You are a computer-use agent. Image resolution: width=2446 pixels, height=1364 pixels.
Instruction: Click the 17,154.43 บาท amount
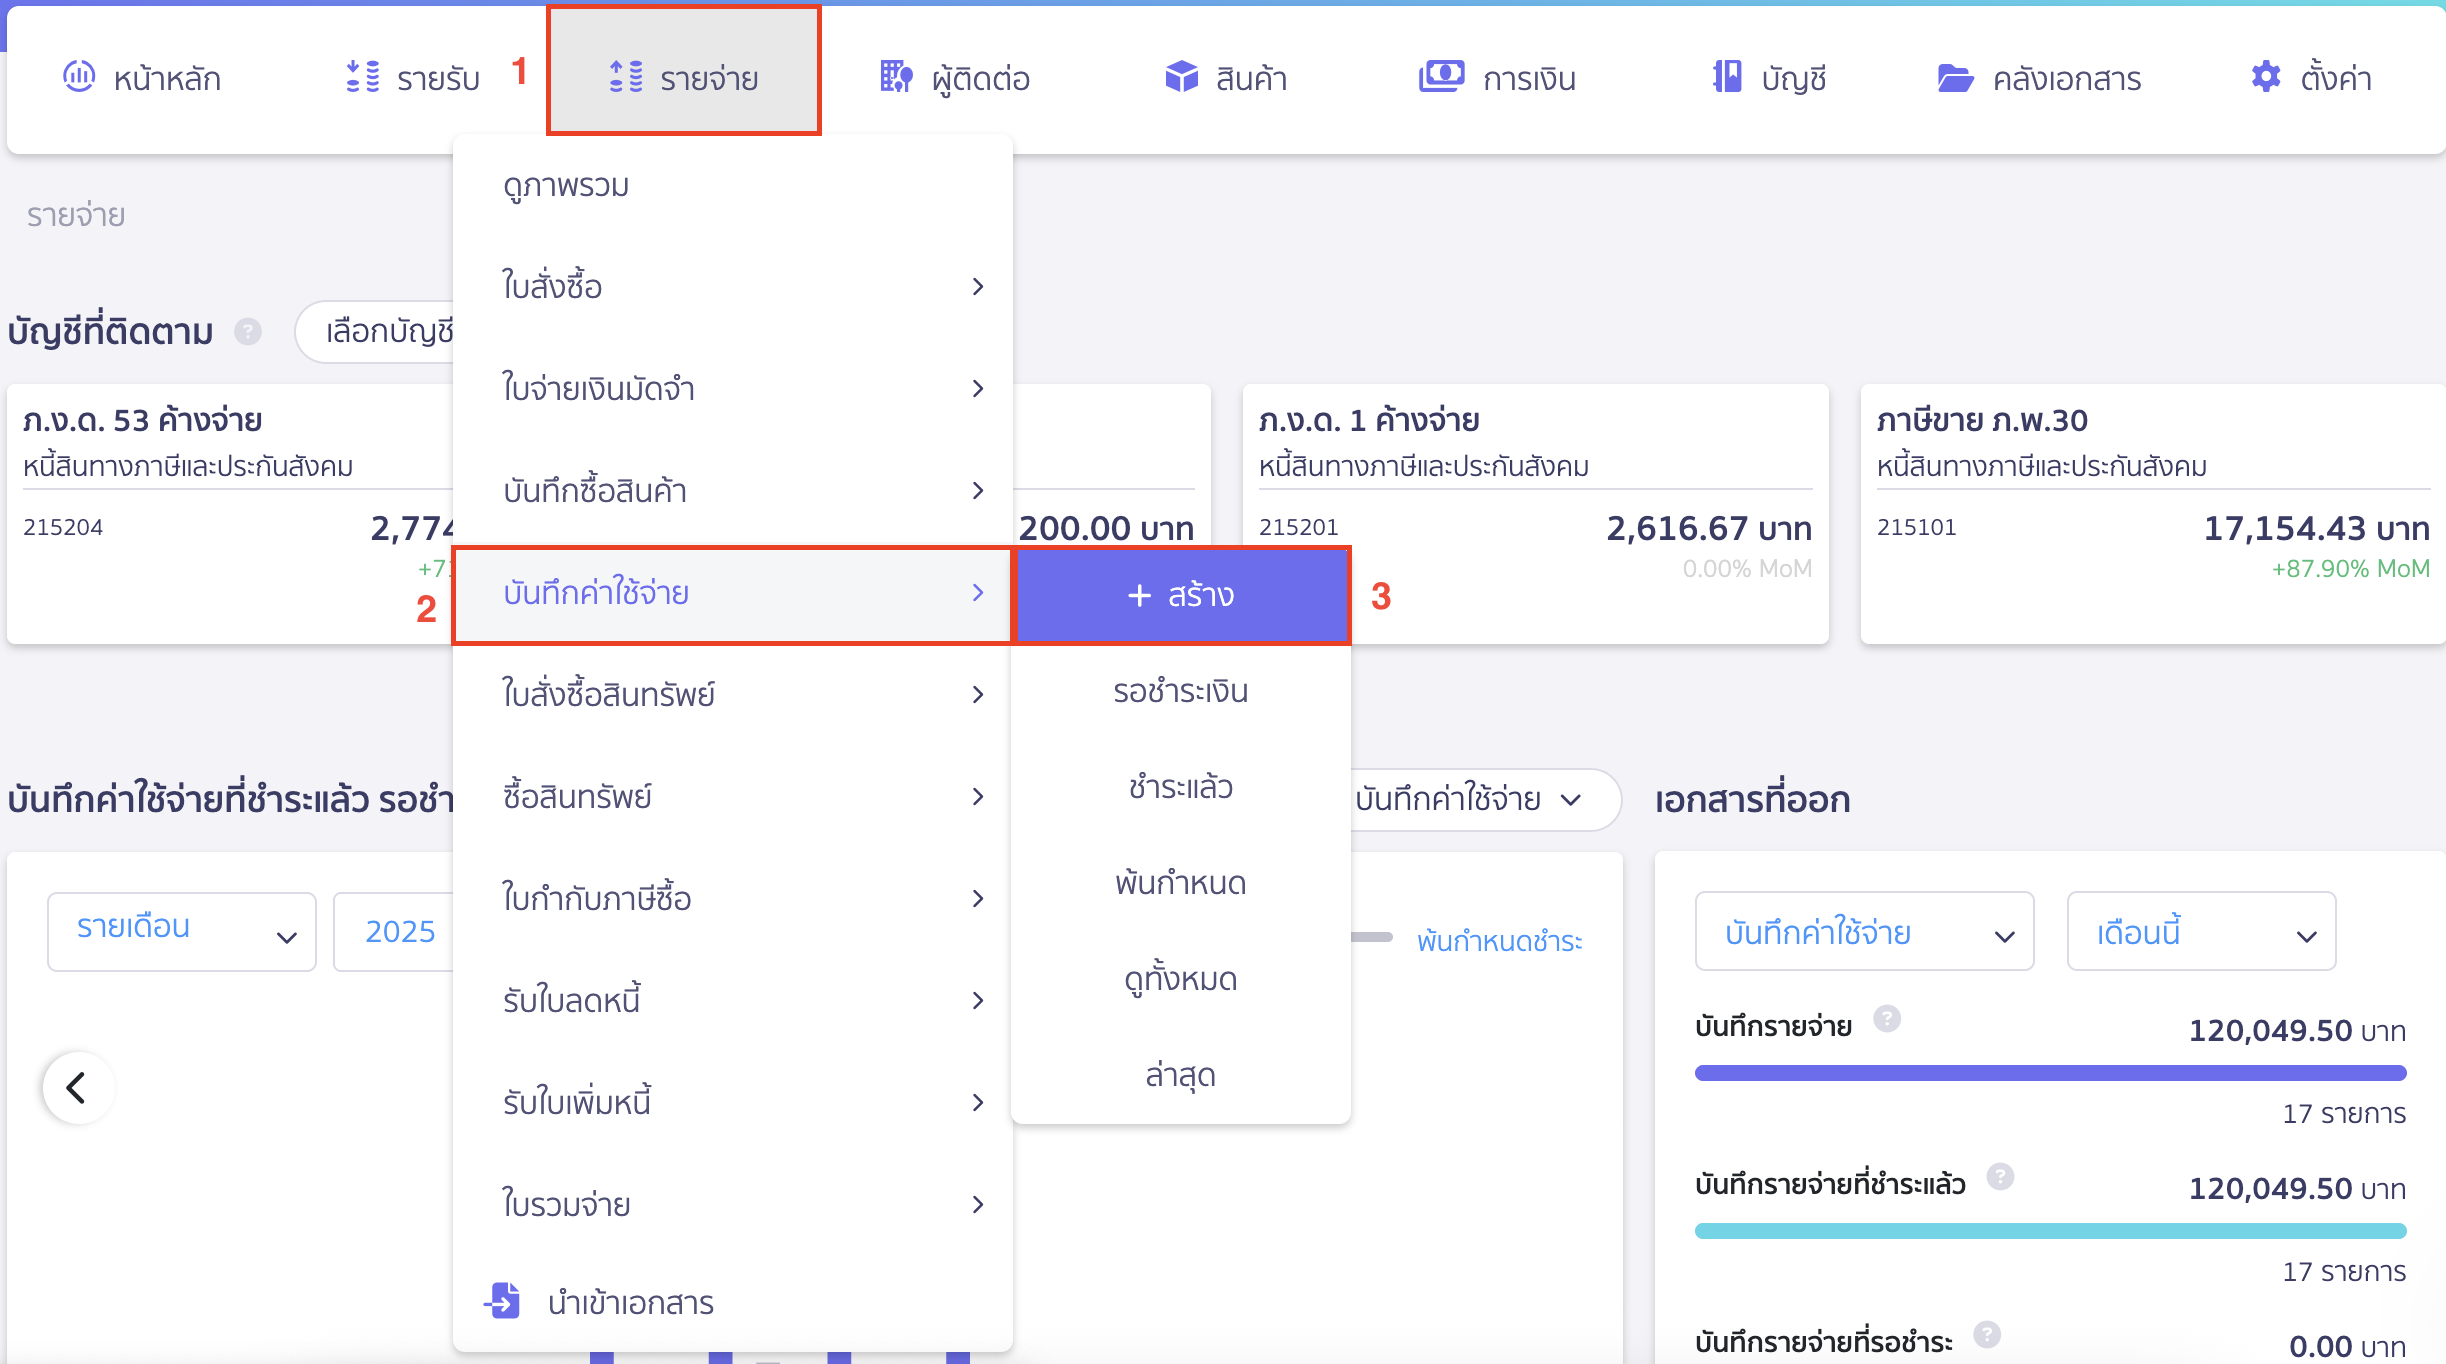2316,528
